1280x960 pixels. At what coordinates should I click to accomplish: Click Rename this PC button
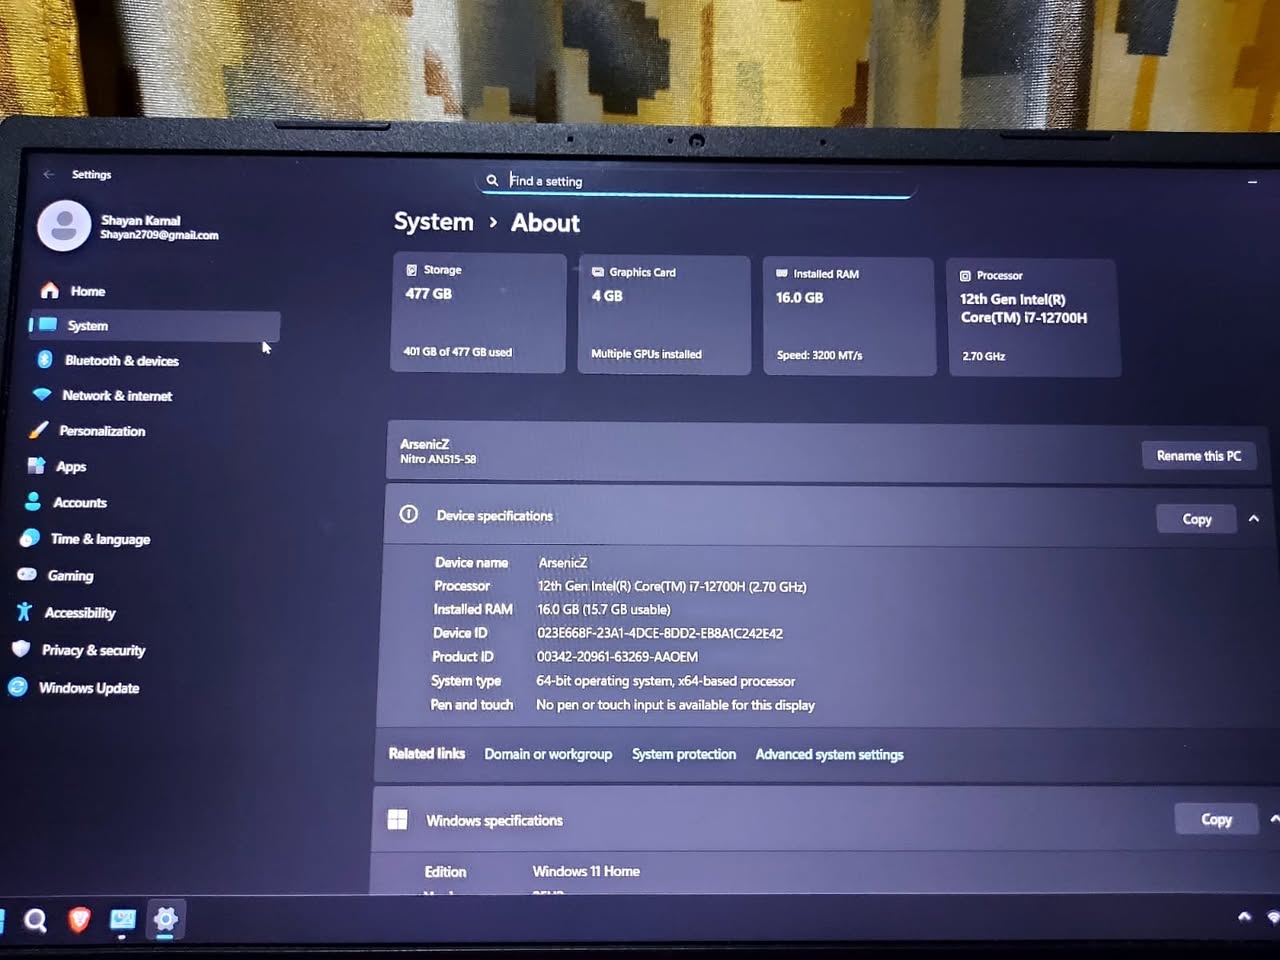[1199, 456]
